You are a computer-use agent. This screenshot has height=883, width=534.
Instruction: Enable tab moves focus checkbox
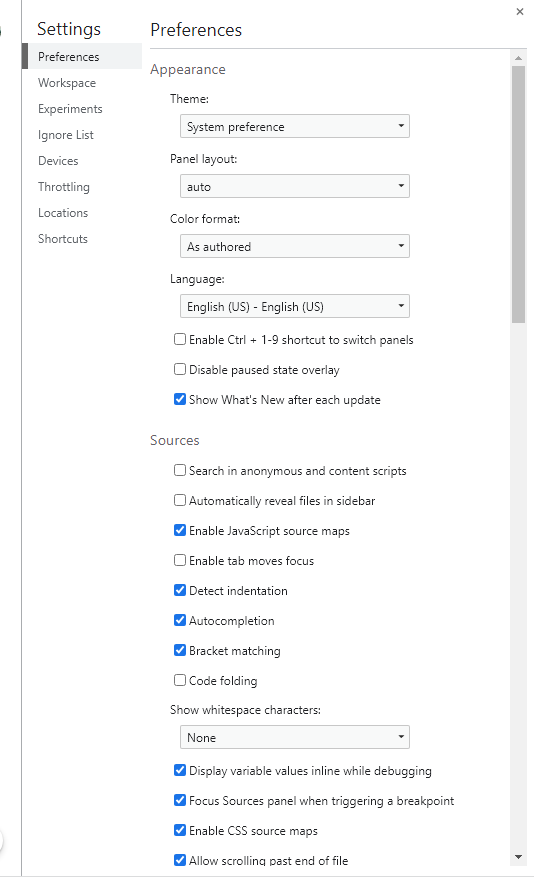coord(180,560)
